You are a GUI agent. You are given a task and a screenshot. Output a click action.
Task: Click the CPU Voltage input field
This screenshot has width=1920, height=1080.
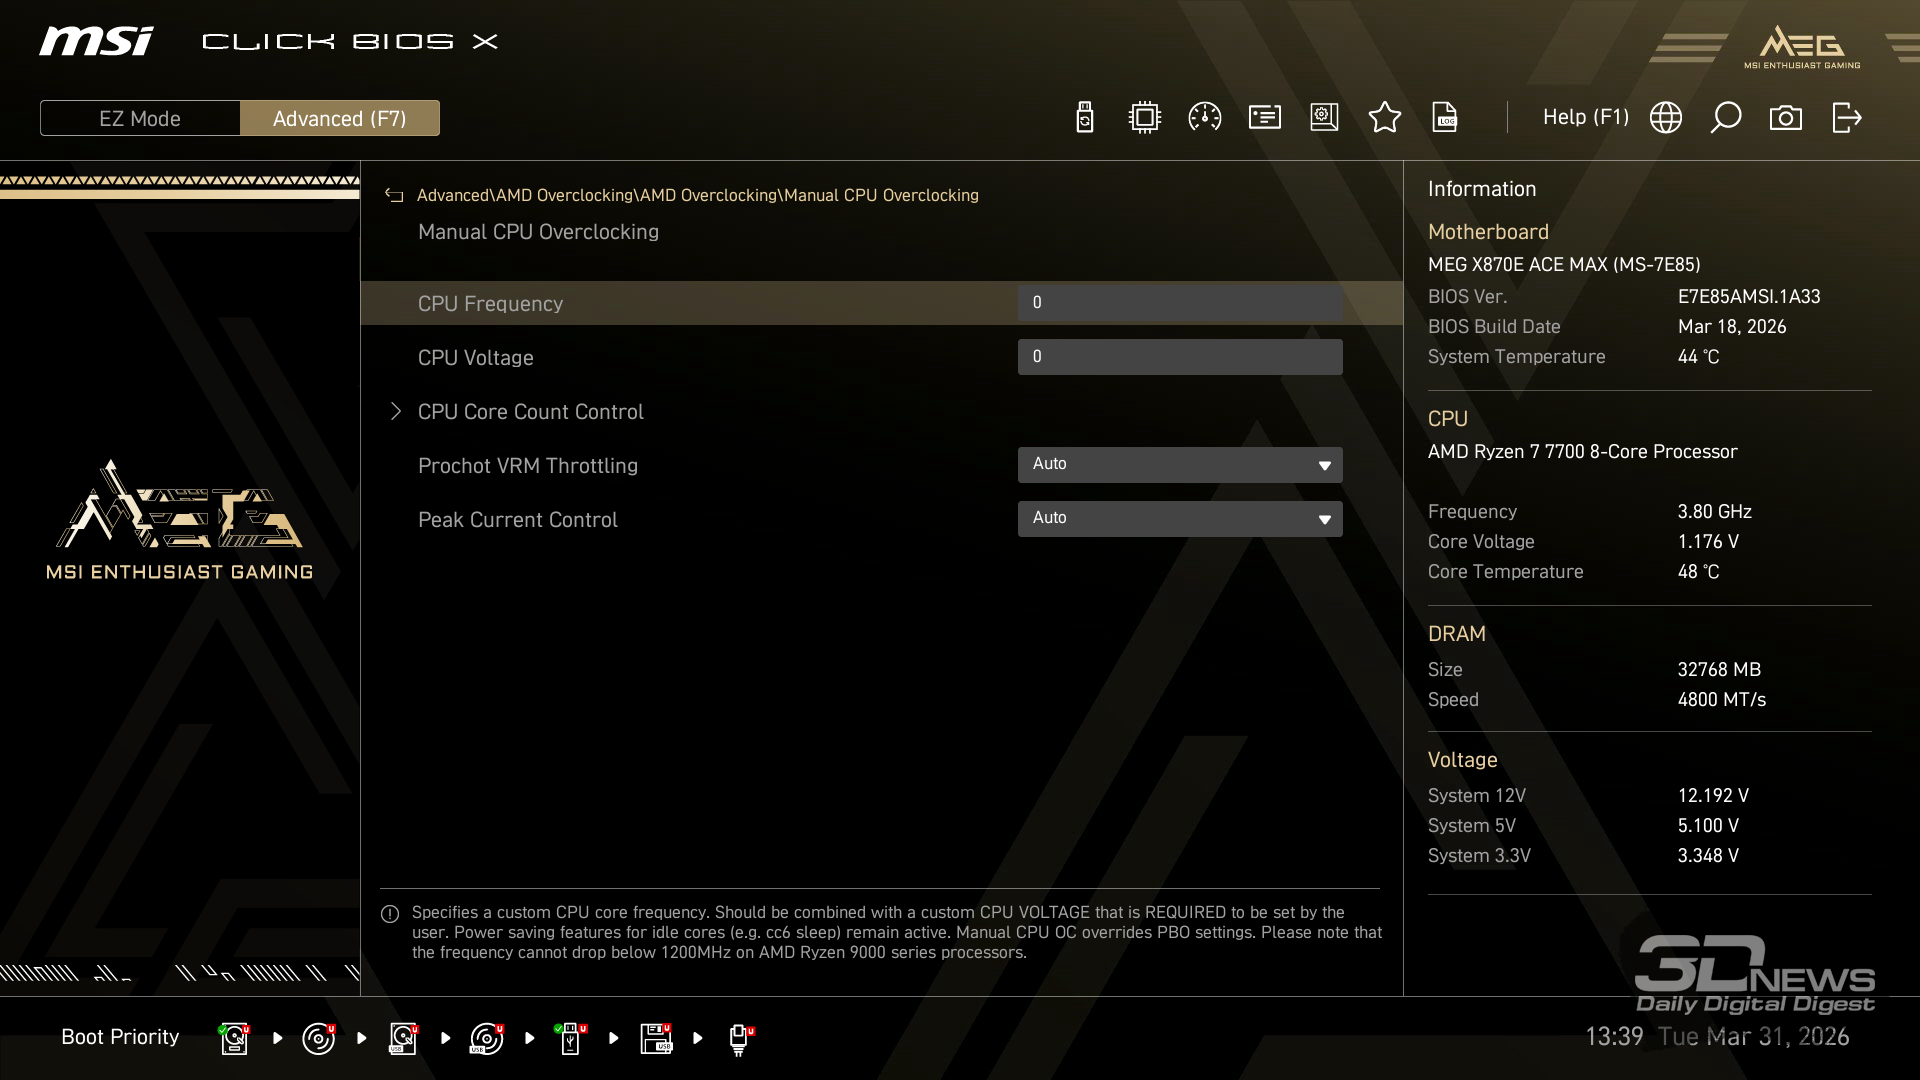(x=1179, y=357)
